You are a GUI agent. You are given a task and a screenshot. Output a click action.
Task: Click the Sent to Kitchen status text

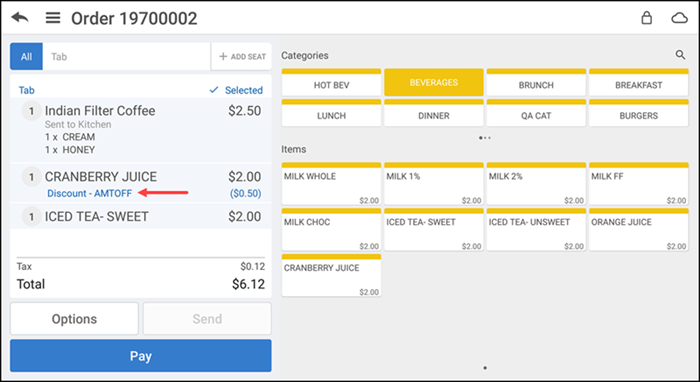pyautogui.click(x=78, y=125)
